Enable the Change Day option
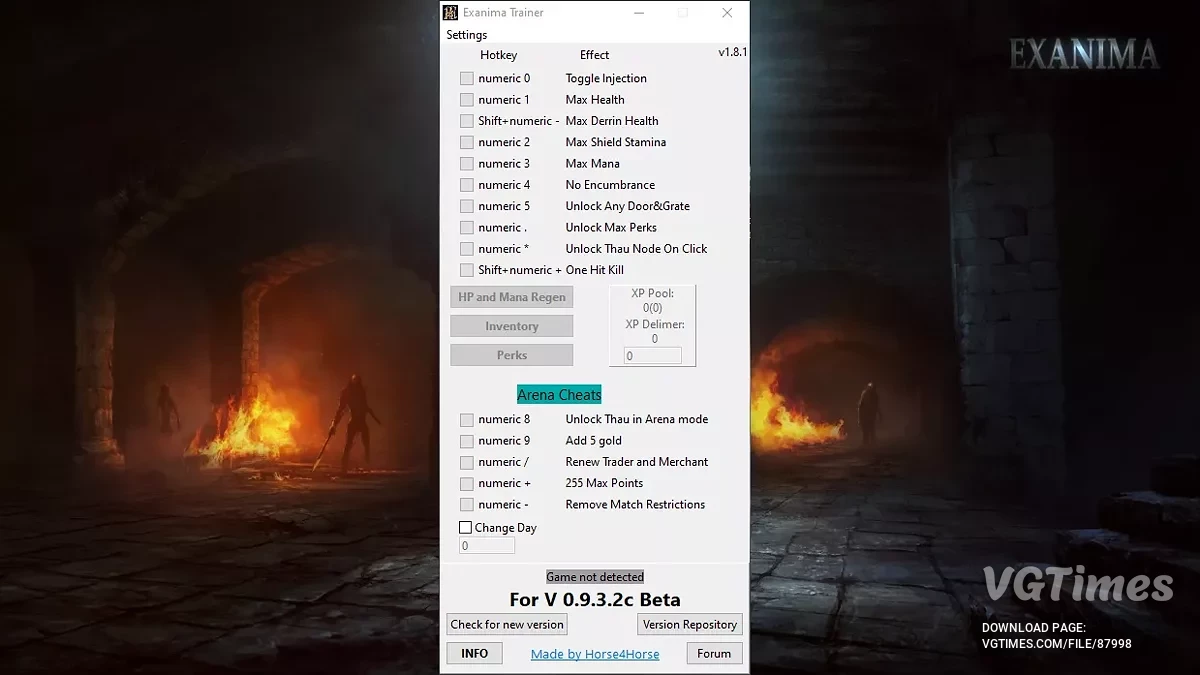The width and height of the screenshot is (1200, 675). coord(465,527)
